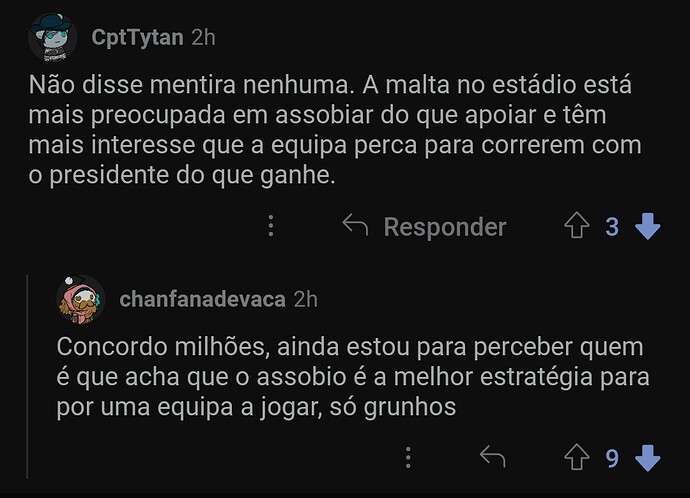This screenshot has width=690, height=498.
Task: Click the reply arrow under chanfanadevaca's comment
Action: click(492, 458)
